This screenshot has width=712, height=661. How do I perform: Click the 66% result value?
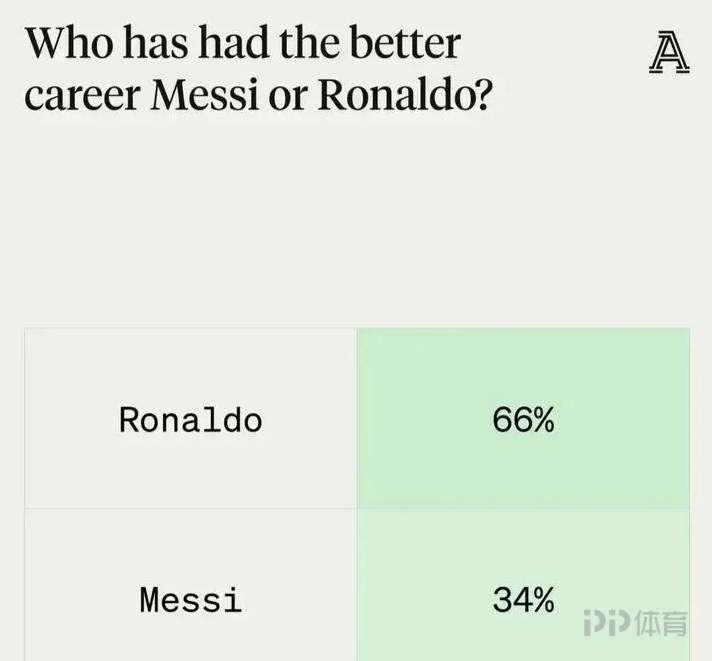523,420
